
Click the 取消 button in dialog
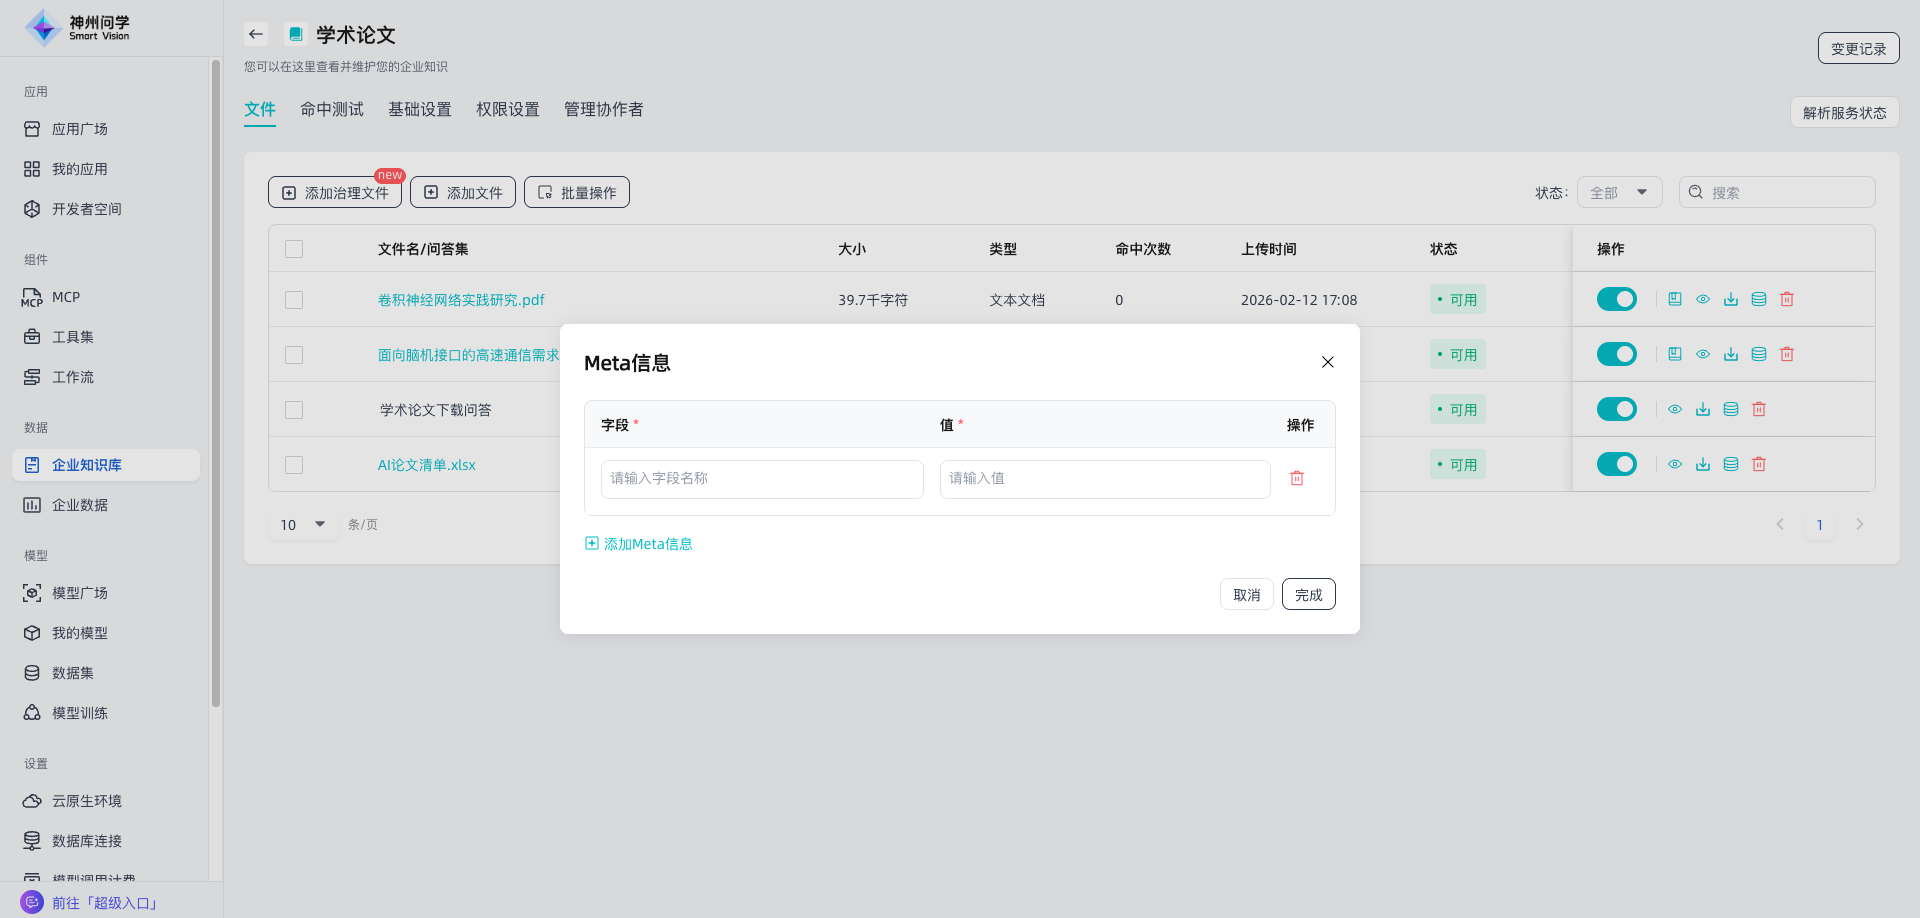coord(1246,595)
